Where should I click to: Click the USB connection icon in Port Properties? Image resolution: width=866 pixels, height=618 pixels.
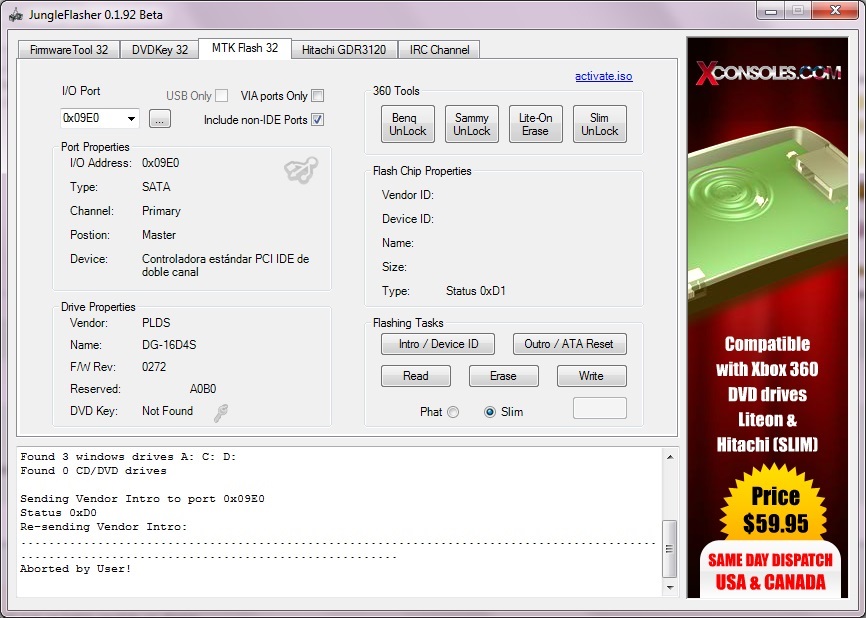[x=301, y=169]
